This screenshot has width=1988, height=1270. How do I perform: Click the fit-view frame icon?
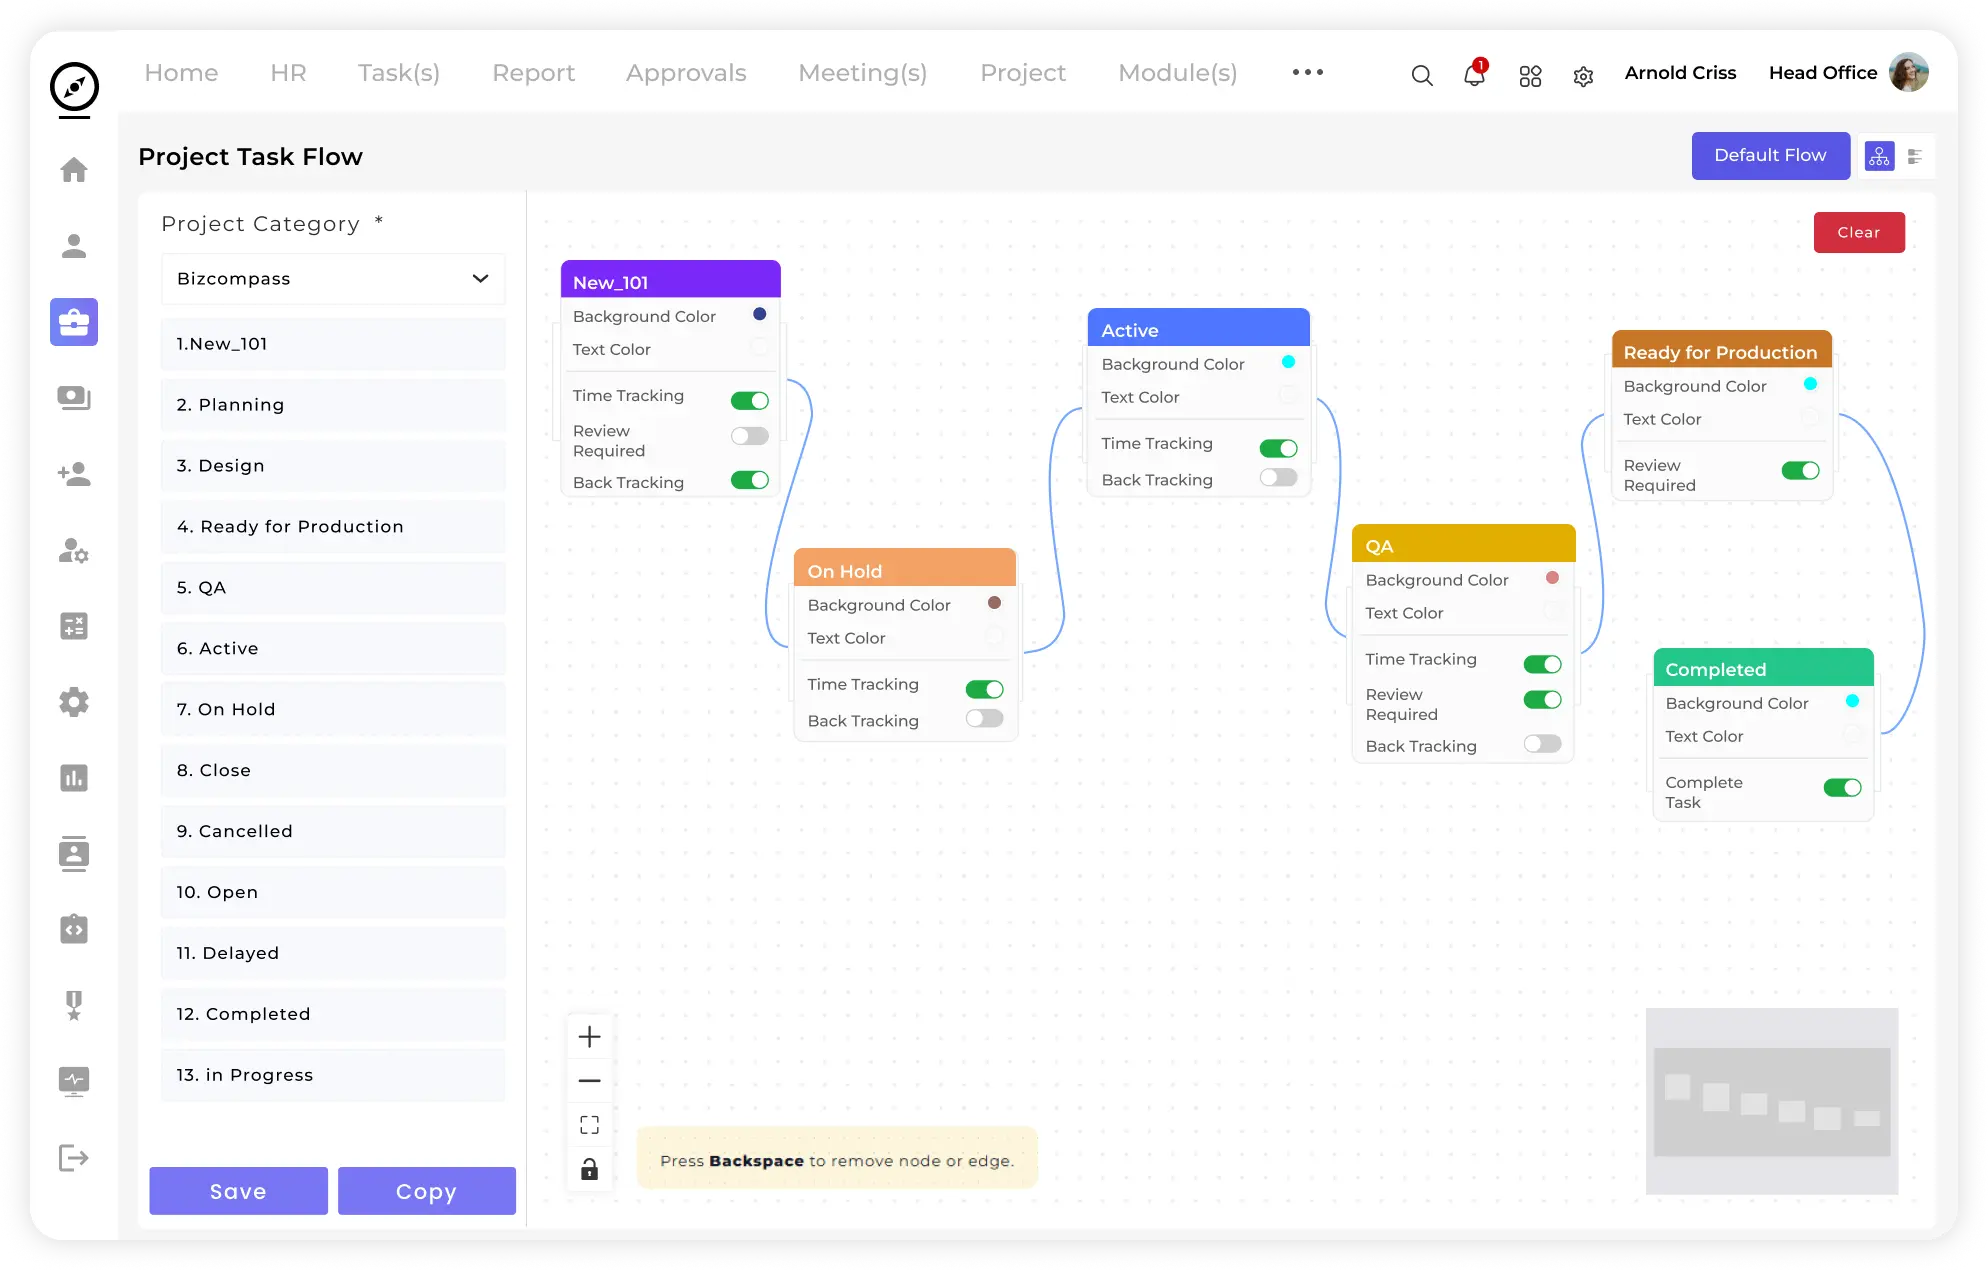590,1125
